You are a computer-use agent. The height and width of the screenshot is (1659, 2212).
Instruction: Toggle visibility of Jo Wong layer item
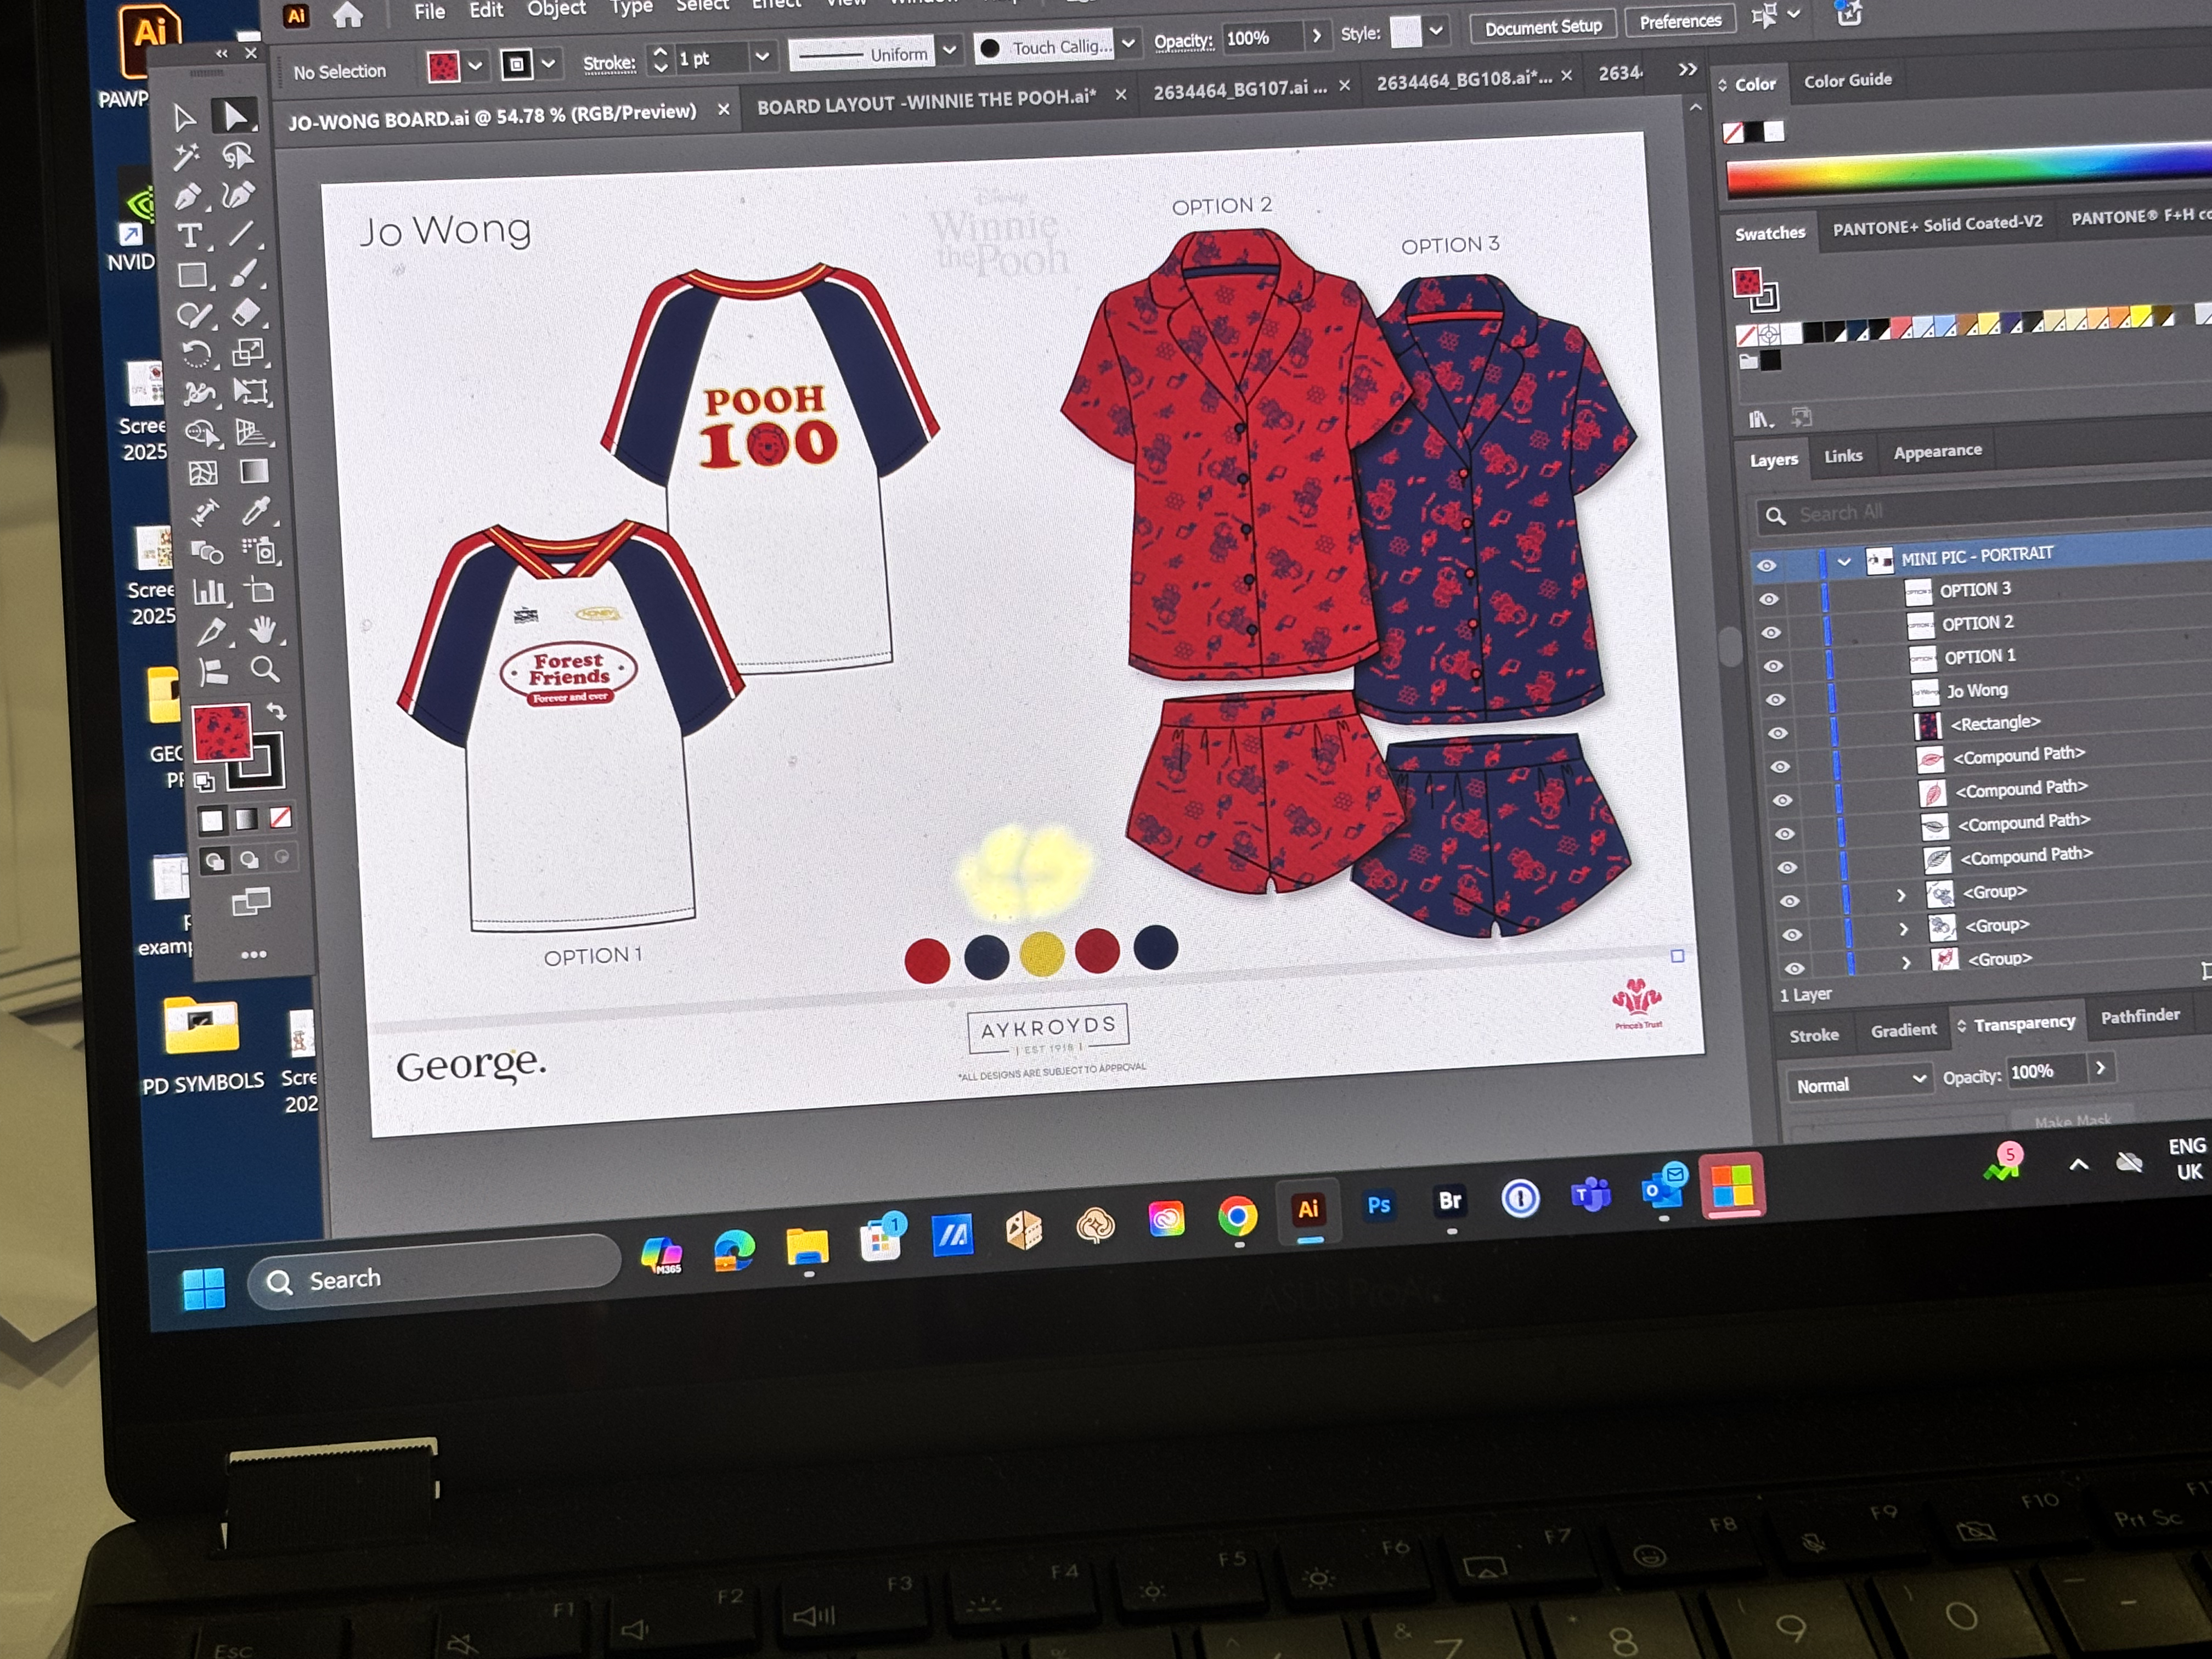click(1775, 700)
